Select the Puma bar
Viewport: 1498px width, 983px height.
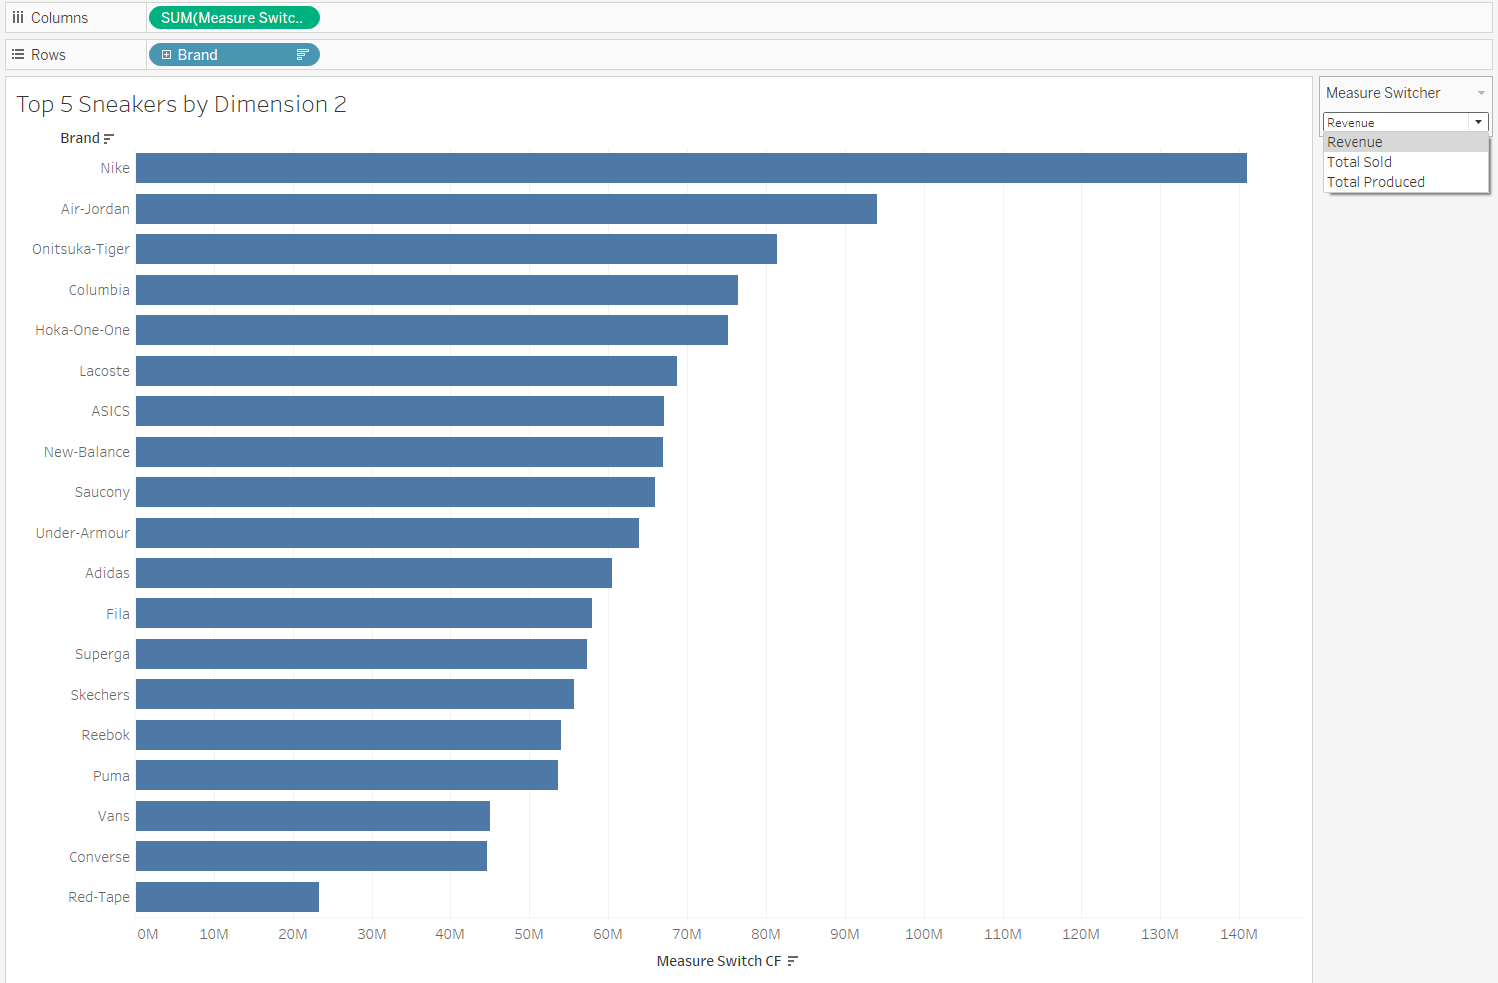pos(347,775)
